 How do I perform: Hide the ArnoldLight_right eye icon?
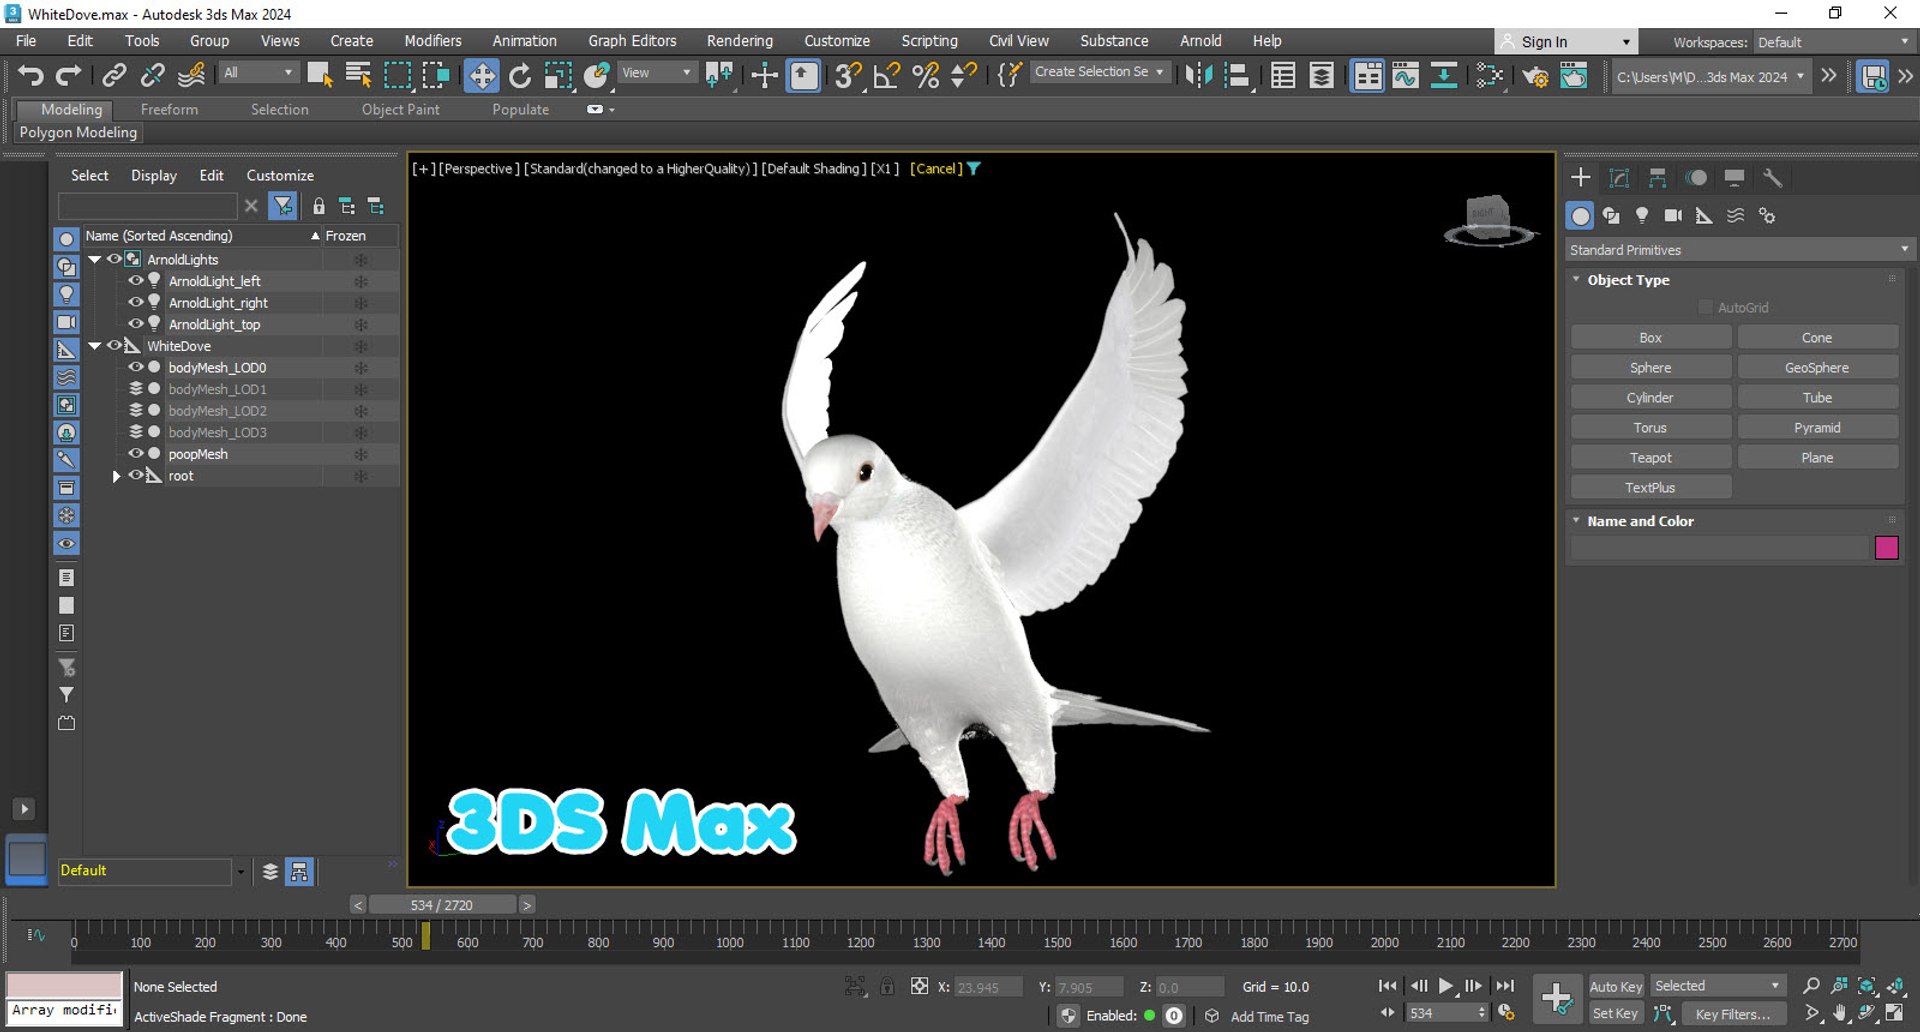pos(135,302)
